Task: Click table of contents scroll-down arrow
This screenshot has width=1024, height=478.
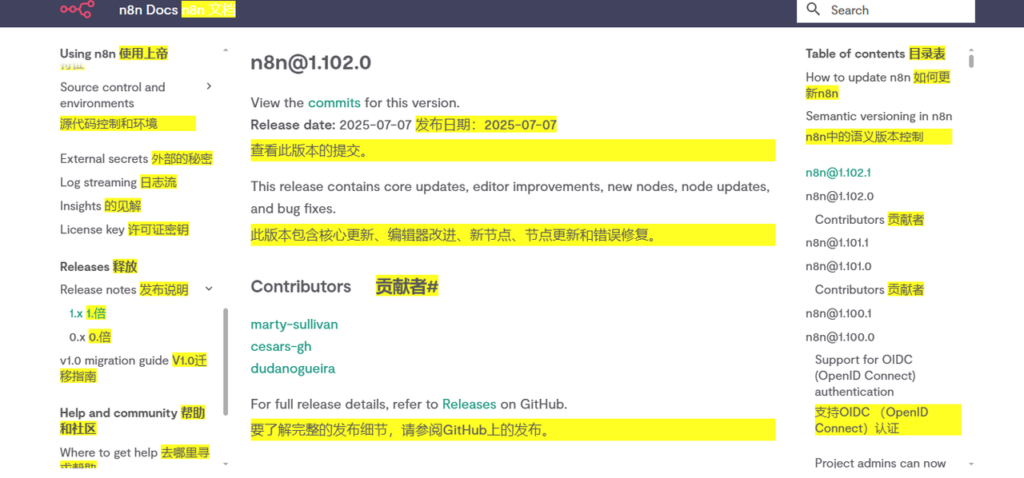Action: pyautogui.click(x=971, y=464)
